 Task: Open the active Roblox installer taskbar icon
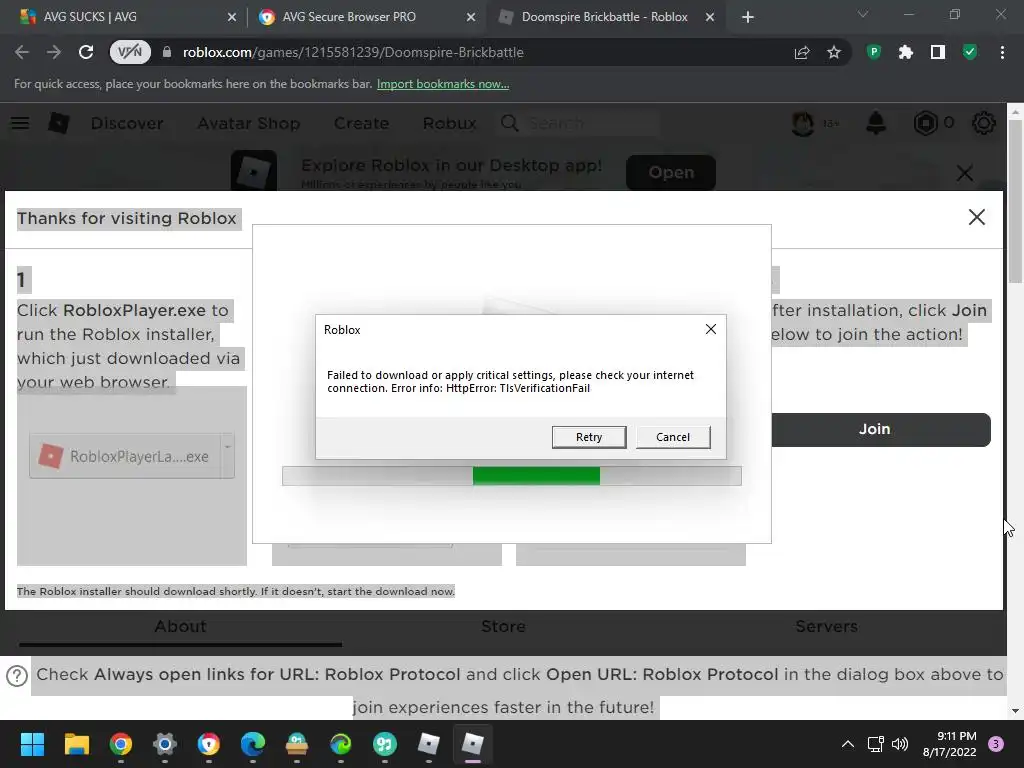(x=472, y=744)
